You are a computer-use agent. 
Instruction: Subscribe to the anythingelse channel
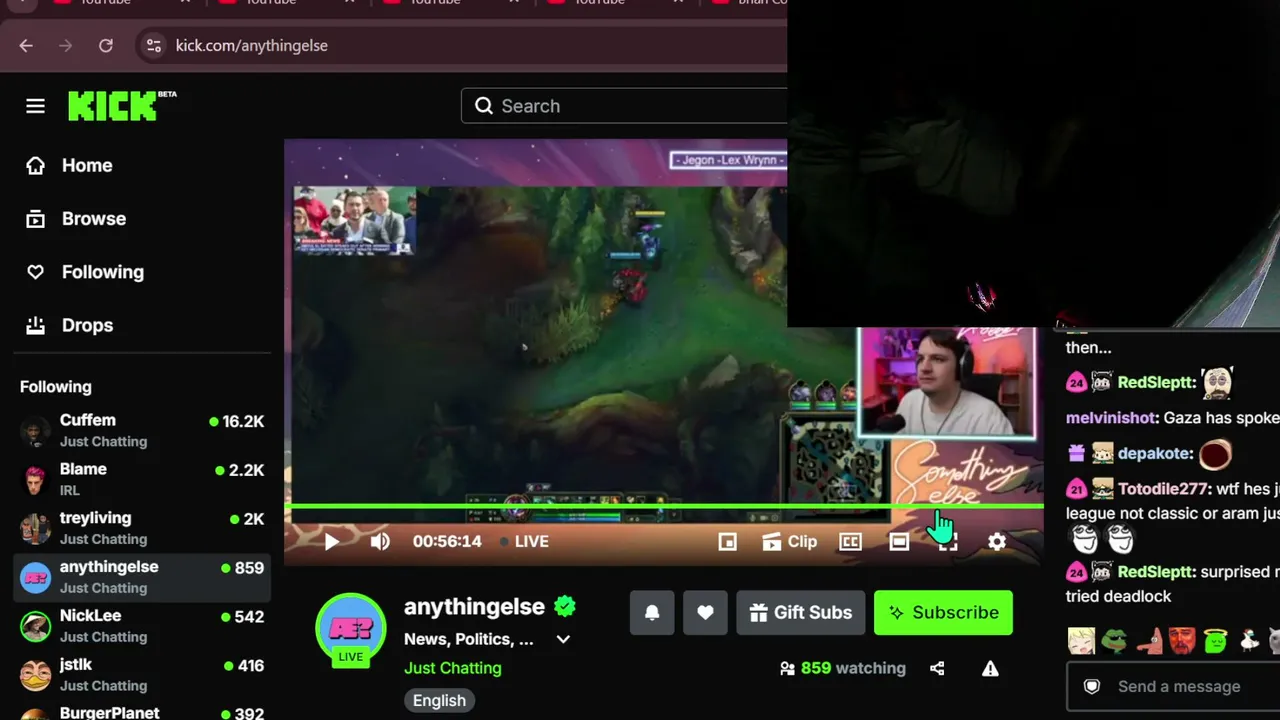(x=943, y=613)
